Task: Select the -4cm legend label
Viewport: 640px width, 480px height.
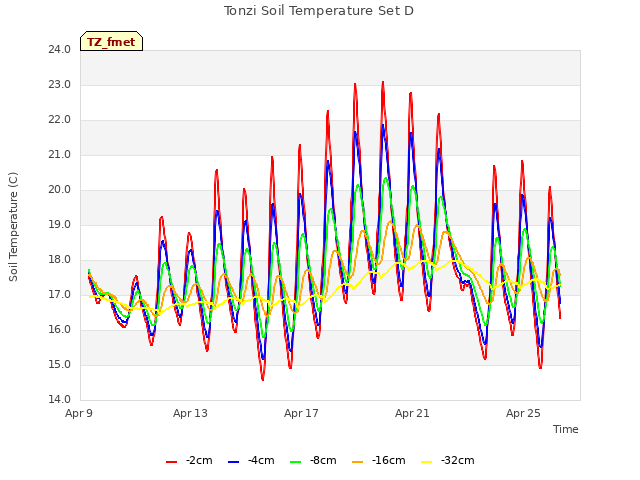Action: (261, 460)
